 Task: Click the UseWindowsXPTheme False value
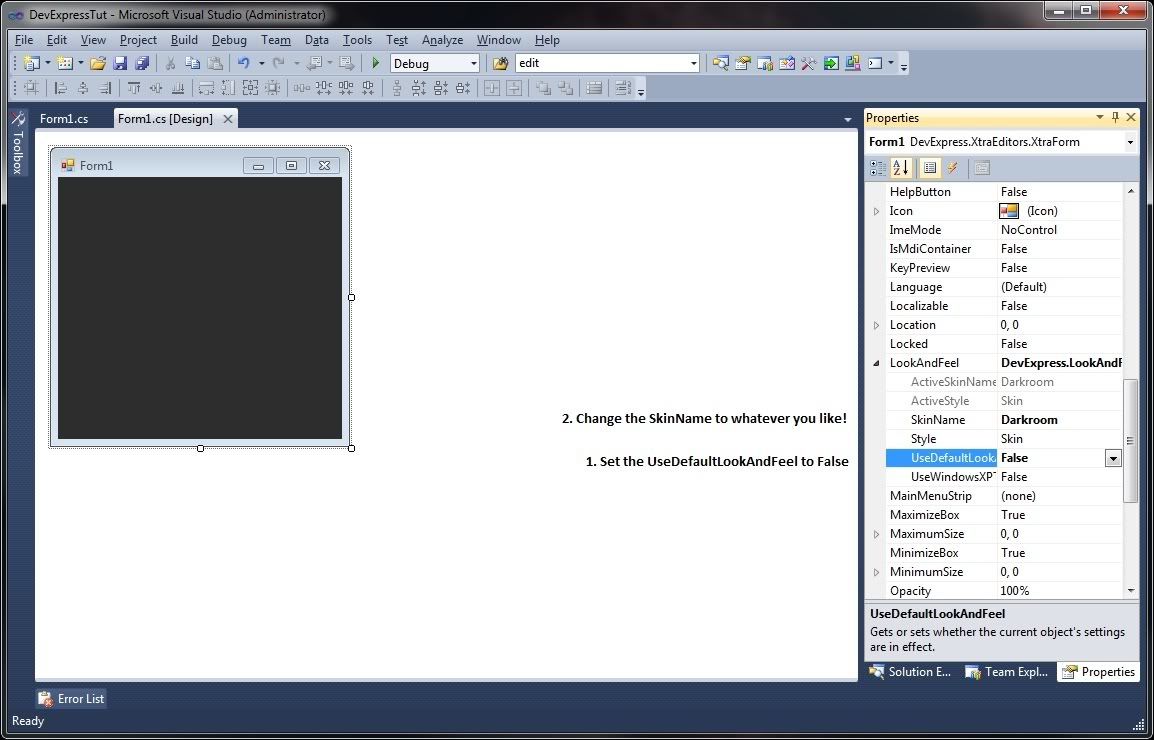[1014, 477]
